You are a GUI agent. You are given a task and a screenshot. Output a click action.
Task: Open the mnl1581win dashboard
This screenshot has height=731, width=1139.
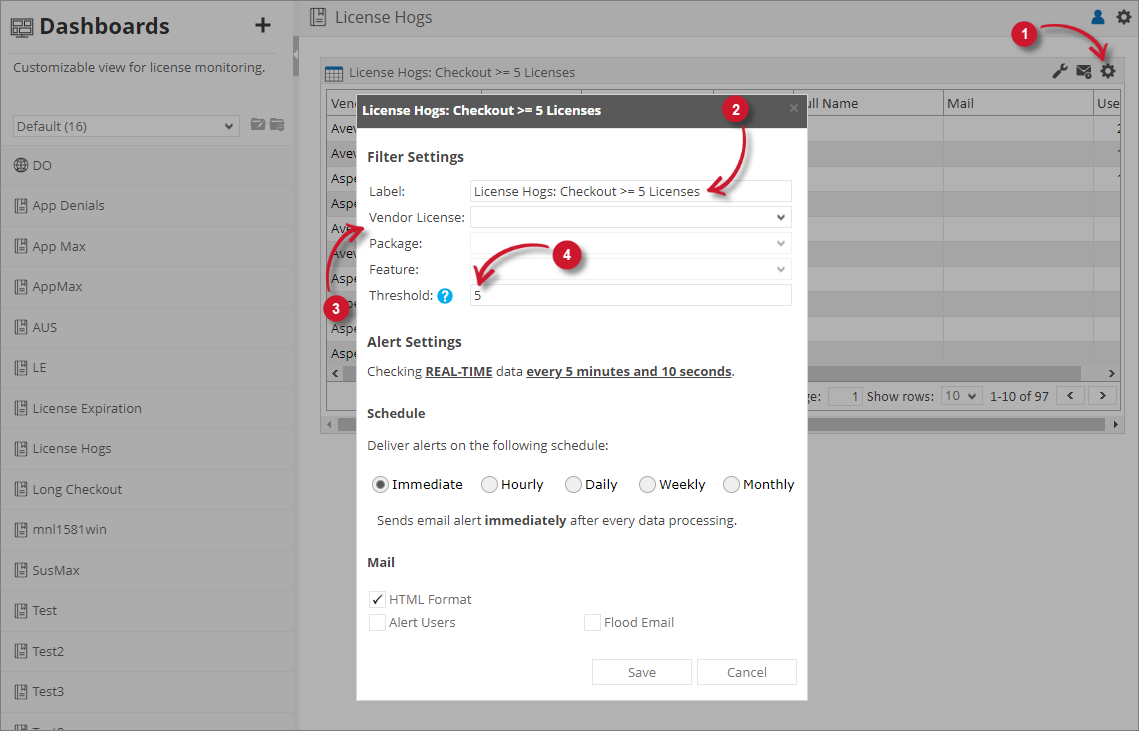click(x=149, y=530)
